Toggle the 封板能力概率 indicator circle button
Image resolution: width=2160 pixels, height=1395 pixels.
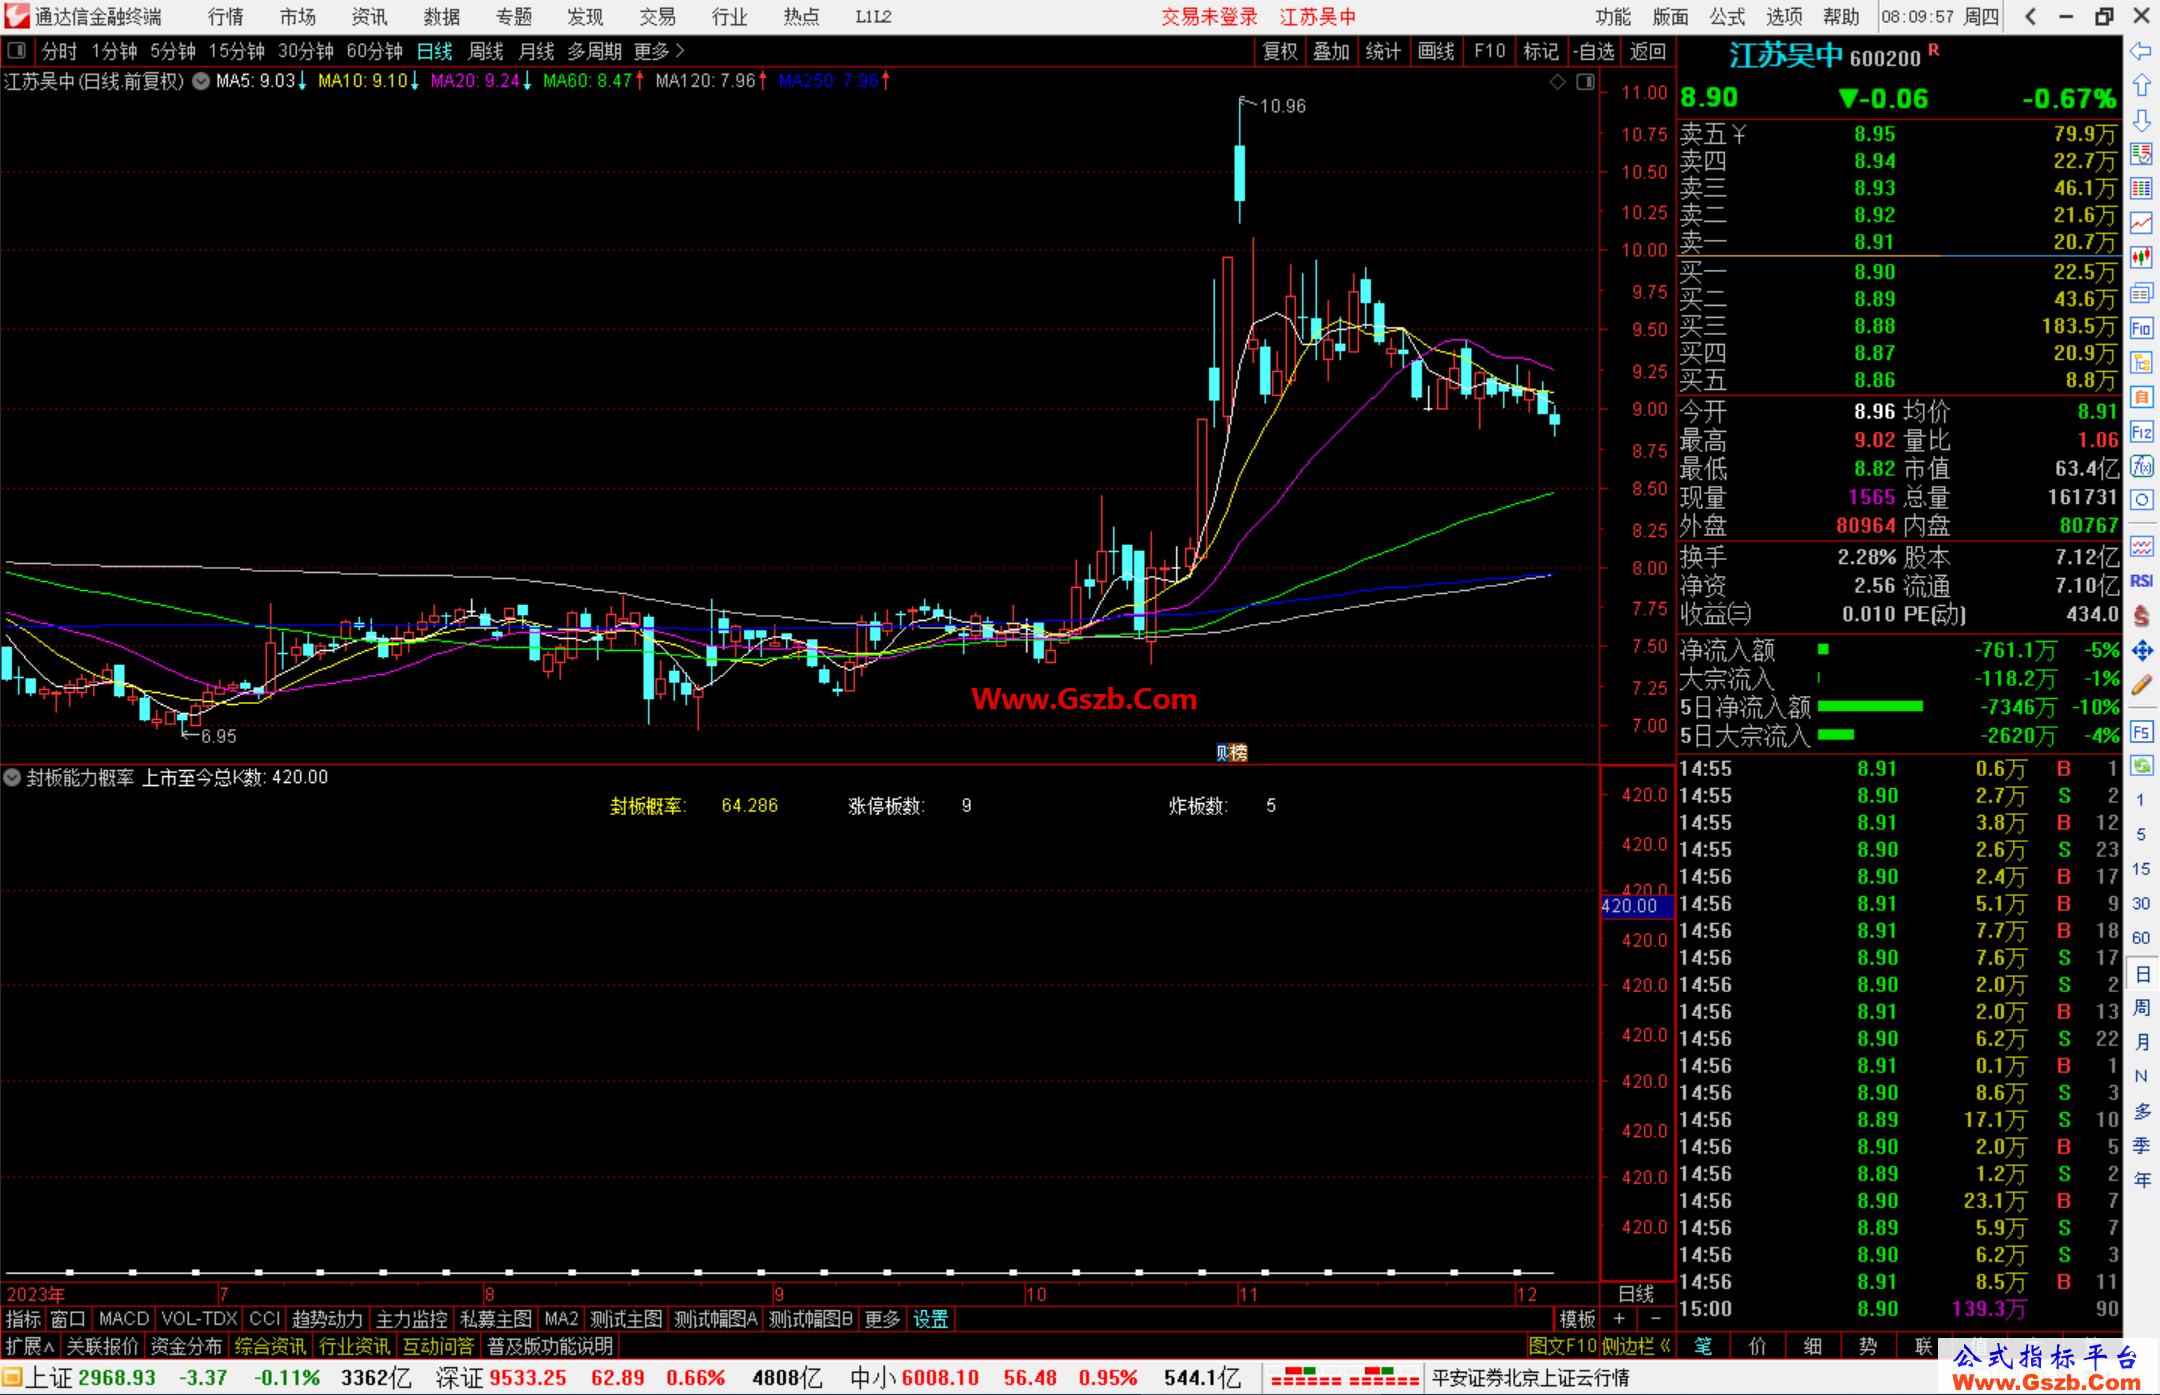tap(12, 777)
